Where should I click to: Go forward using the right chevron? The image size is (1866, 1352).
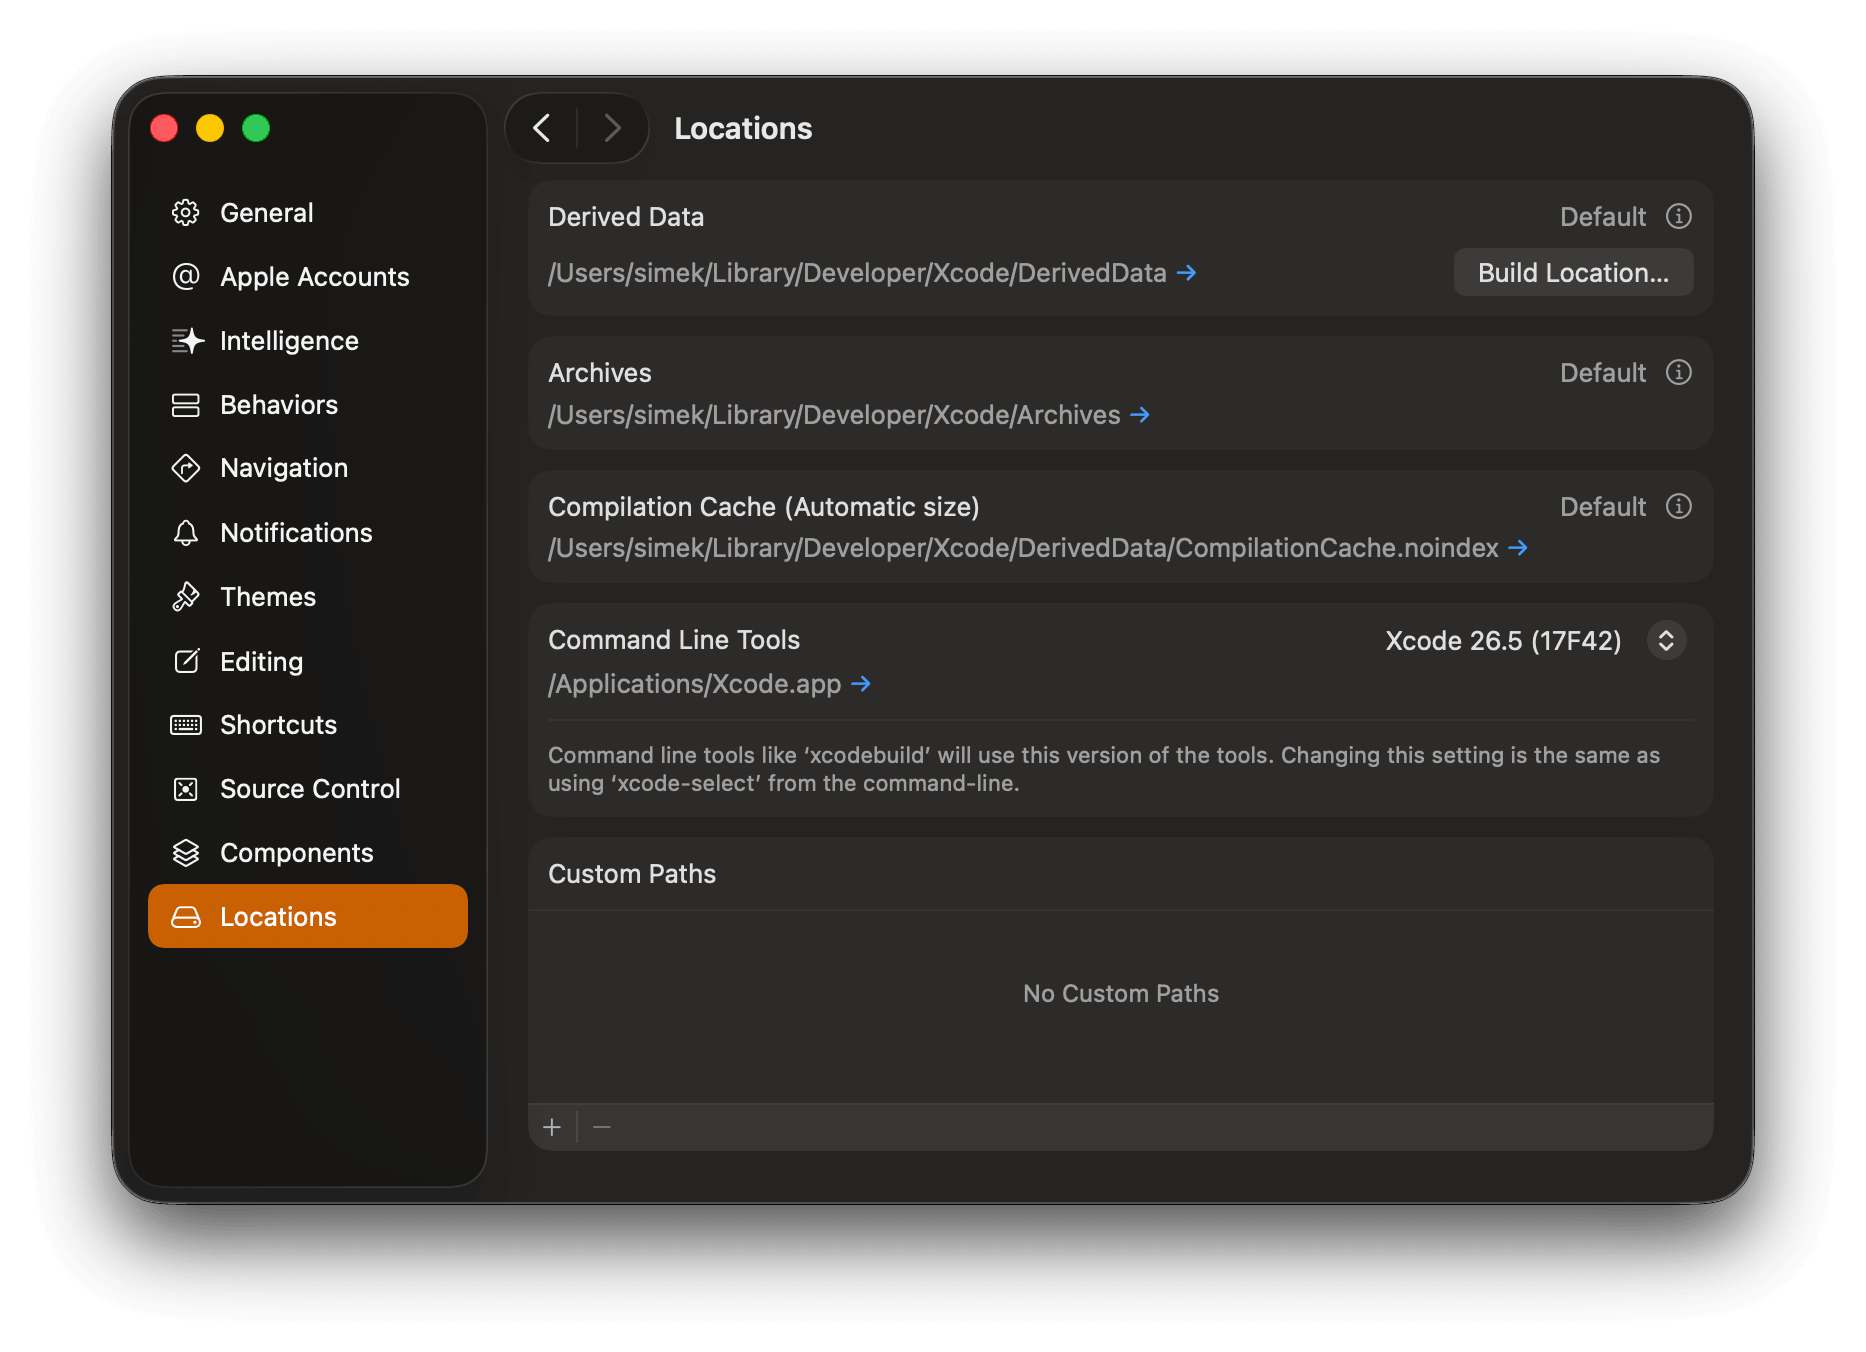click(613, 128)
